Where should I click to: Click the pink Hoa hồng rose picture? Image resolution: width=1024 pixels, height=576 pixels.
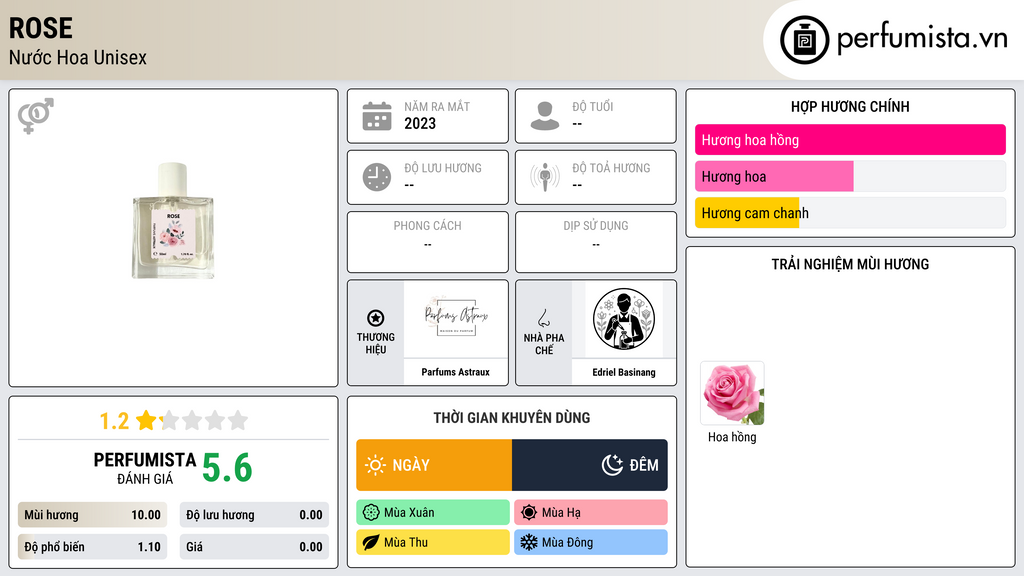[732, 393]
